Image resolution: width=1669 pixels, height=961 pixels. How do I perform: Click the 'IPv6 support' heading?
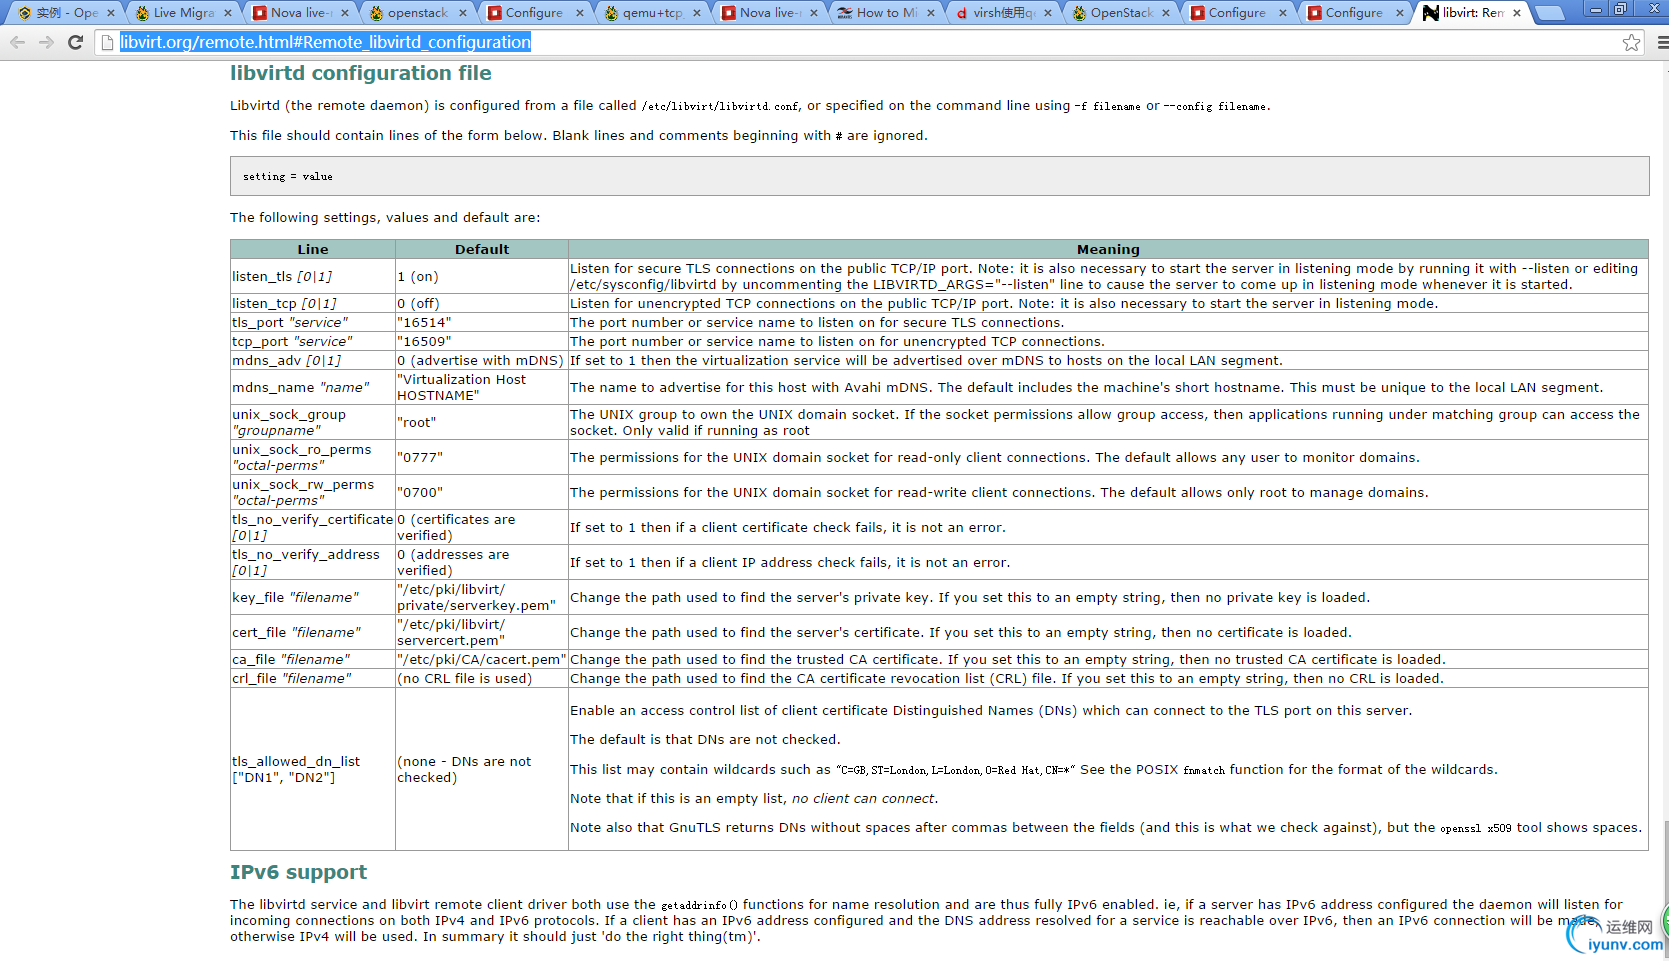pos(298,872)
